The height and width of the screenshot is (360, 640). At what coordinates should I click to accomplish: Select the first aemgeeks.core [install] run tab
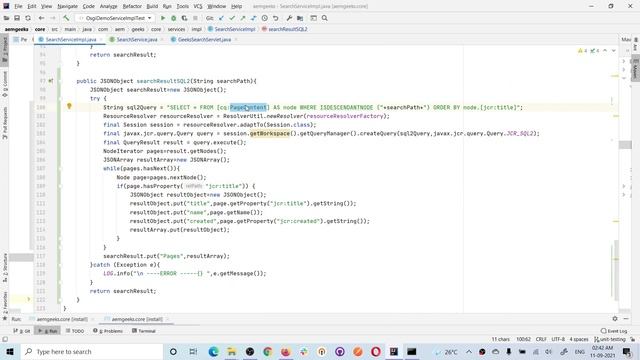62,319
